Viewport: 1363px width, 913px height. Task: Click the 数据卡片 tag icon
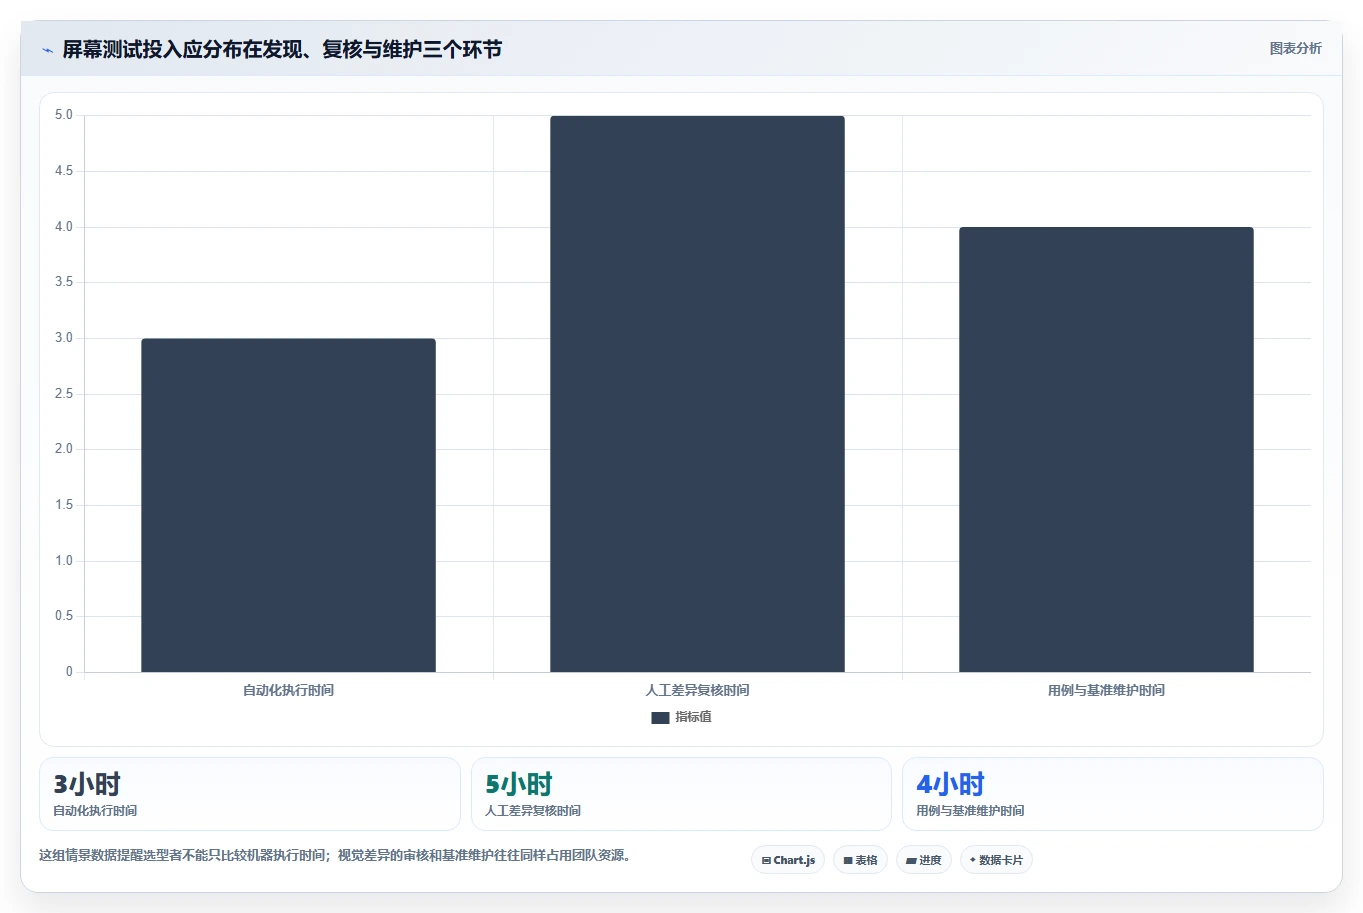pyautogui.click(x=972, y=860)
